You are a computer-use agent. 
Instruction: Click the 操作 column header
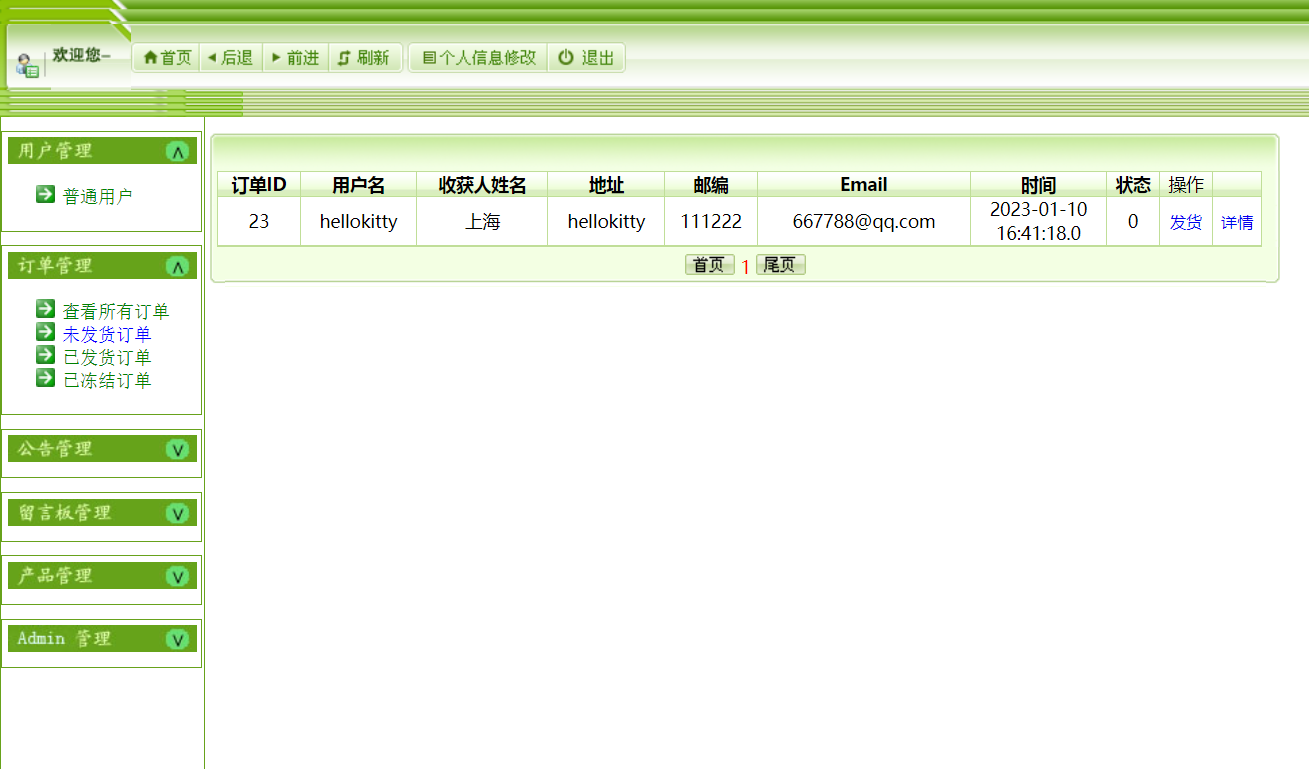click(1186, 185)
